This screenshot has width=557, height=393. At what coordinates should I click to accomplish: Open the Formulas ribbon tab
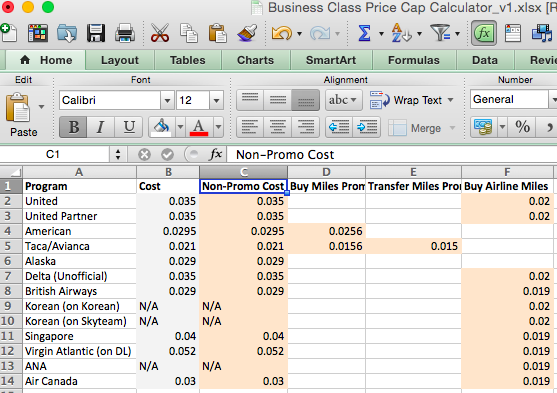click(413, 60)
